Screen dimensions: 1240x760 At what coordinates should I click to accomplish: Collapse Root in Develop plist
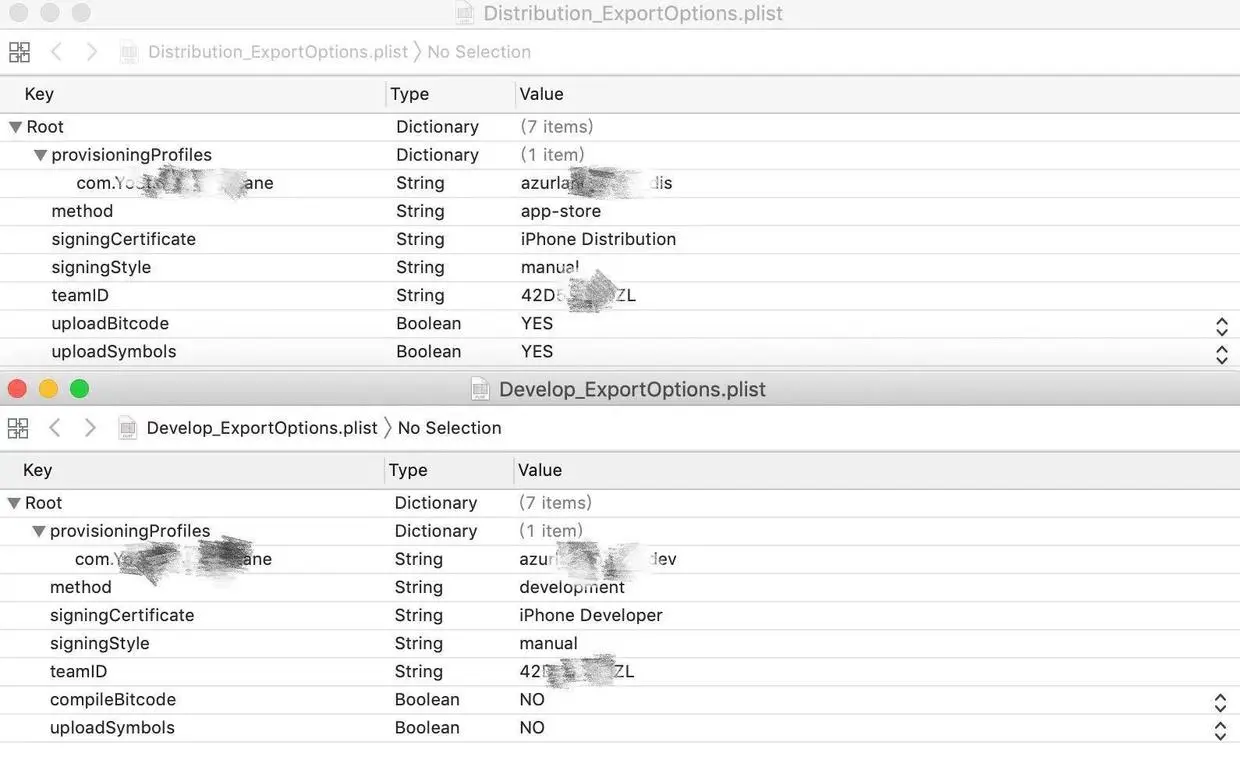click(14, 503)
